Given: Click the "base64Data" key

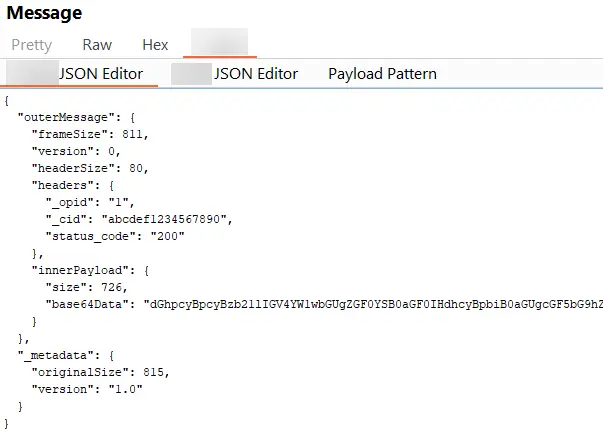Looking at the screenshot, I should pyautogui.click(x=87, y=304).
